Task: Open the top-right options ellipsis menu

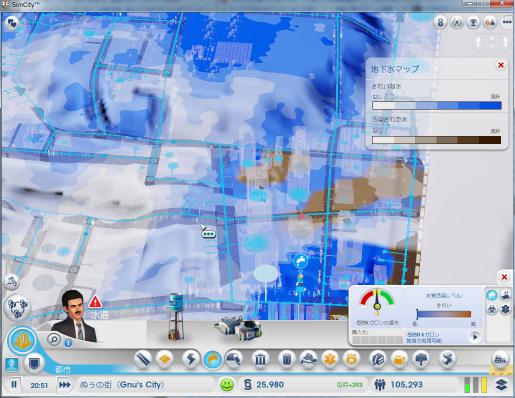Action: pos(507,22)
